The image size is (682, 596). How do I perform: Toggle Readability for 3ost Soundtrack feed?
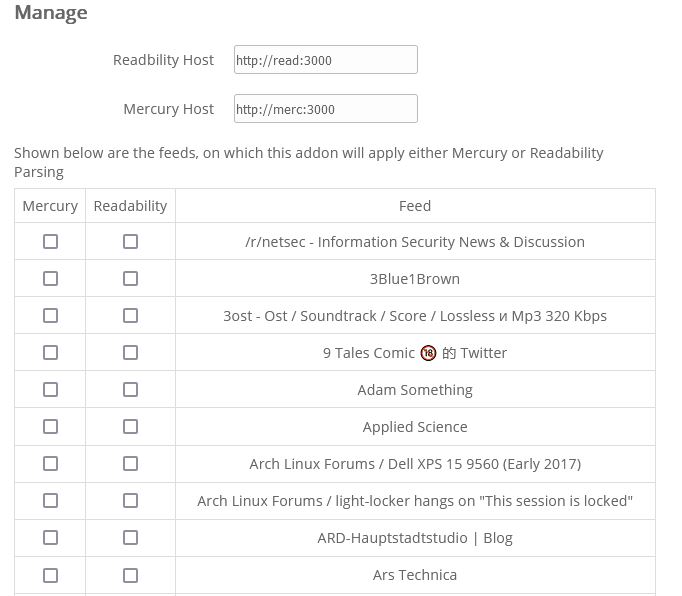coord(130,316)
